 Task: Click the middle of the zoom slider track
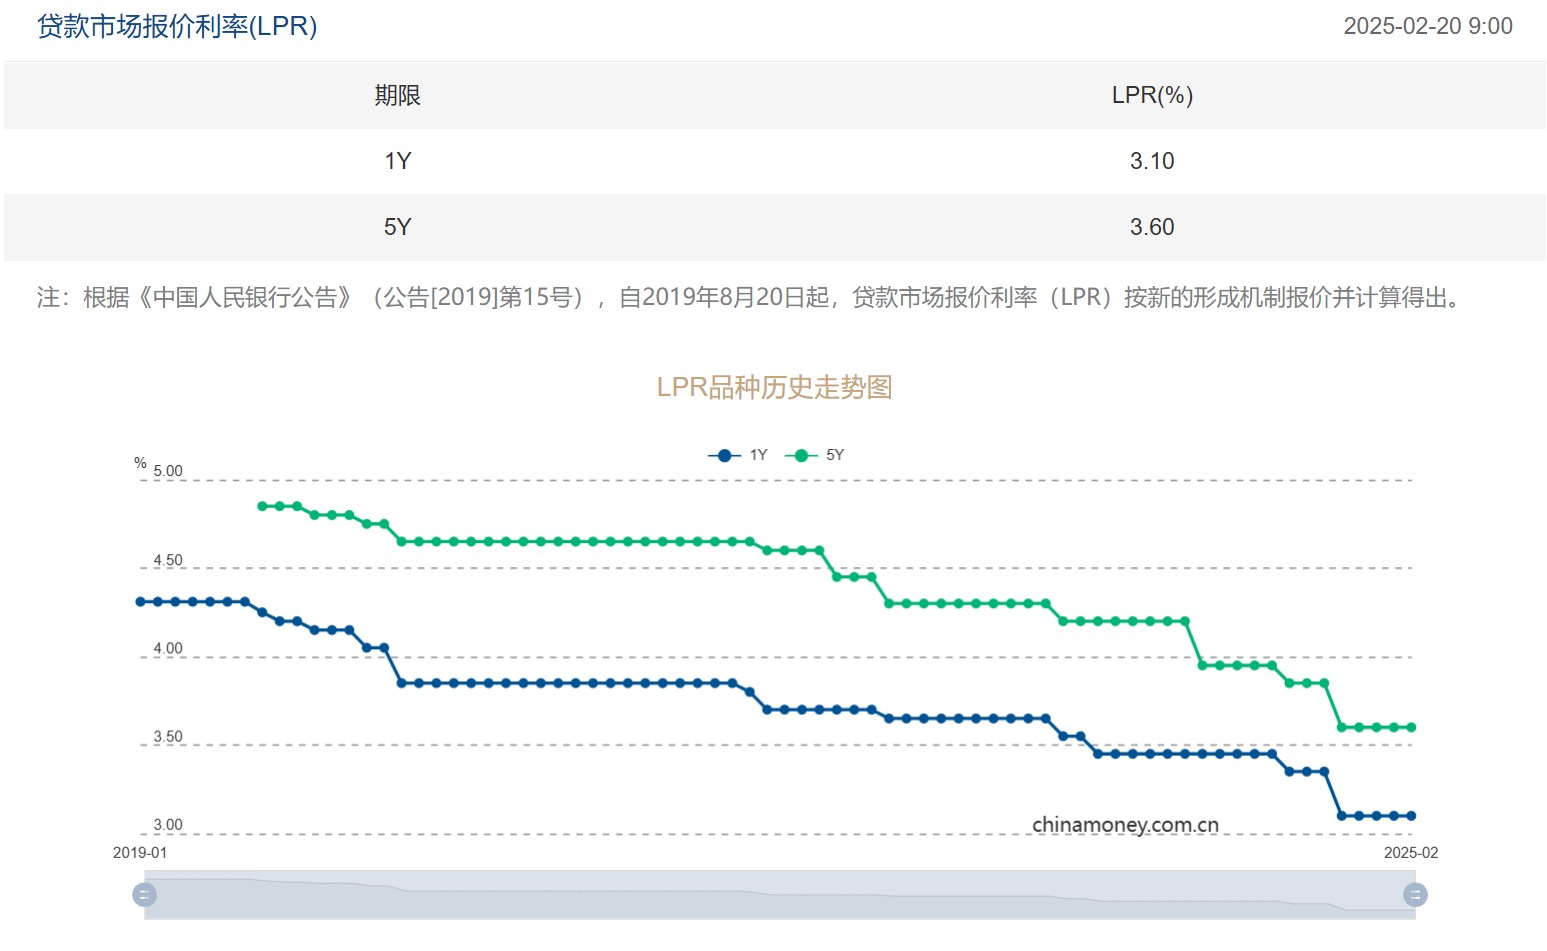[x=780, y=894]
